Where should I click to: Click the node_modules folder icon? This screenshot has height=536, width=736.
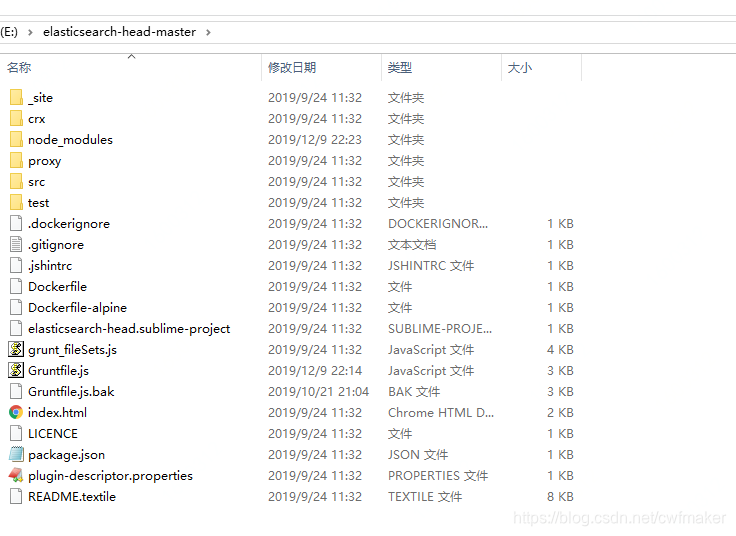(16, 139)
